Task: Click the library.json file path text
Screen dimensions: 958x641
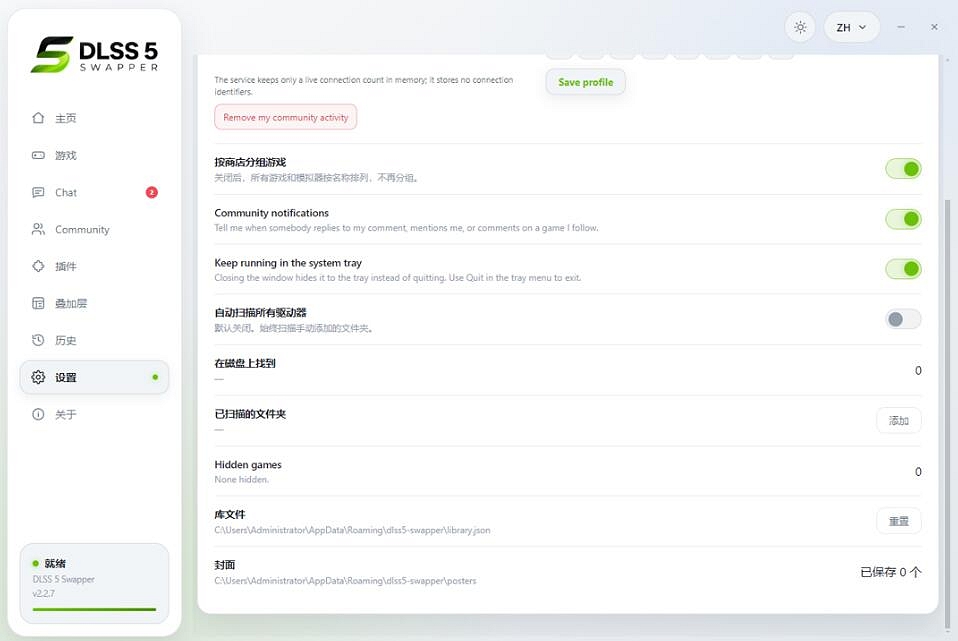Action: coord(352,530)
